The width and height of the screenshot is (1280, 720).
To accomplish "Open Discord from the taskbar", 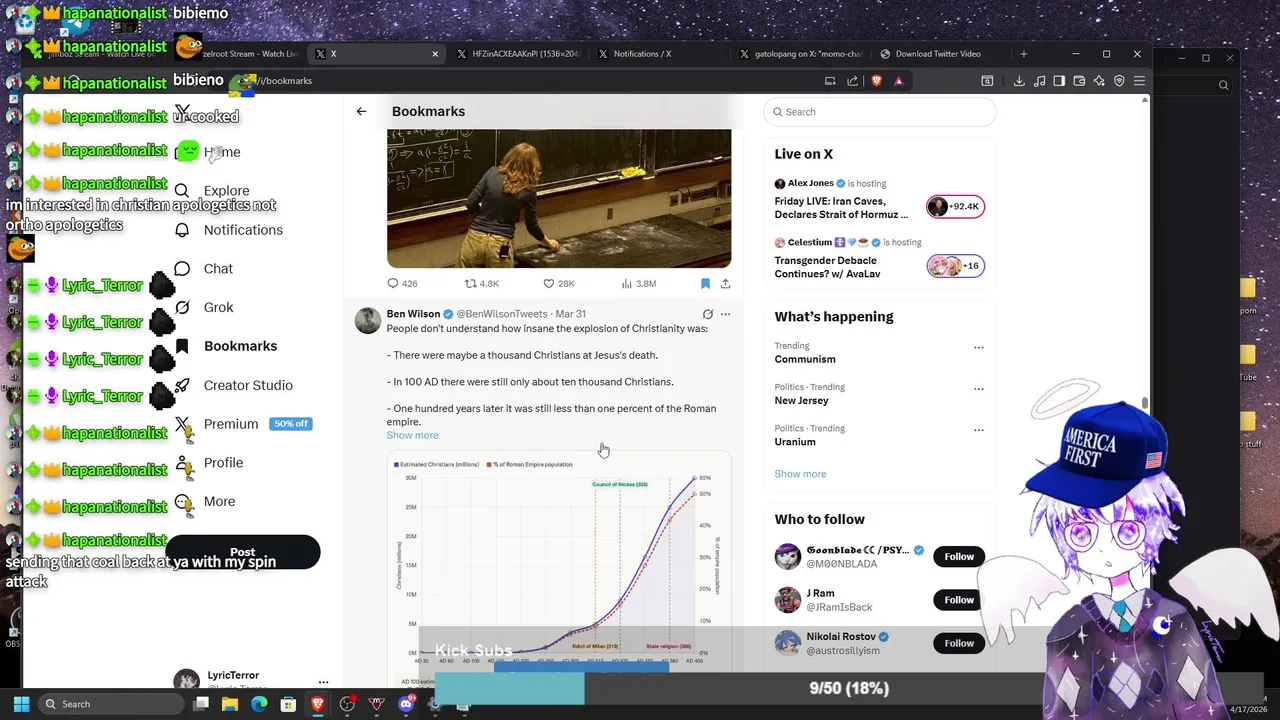I will point(406,704).
